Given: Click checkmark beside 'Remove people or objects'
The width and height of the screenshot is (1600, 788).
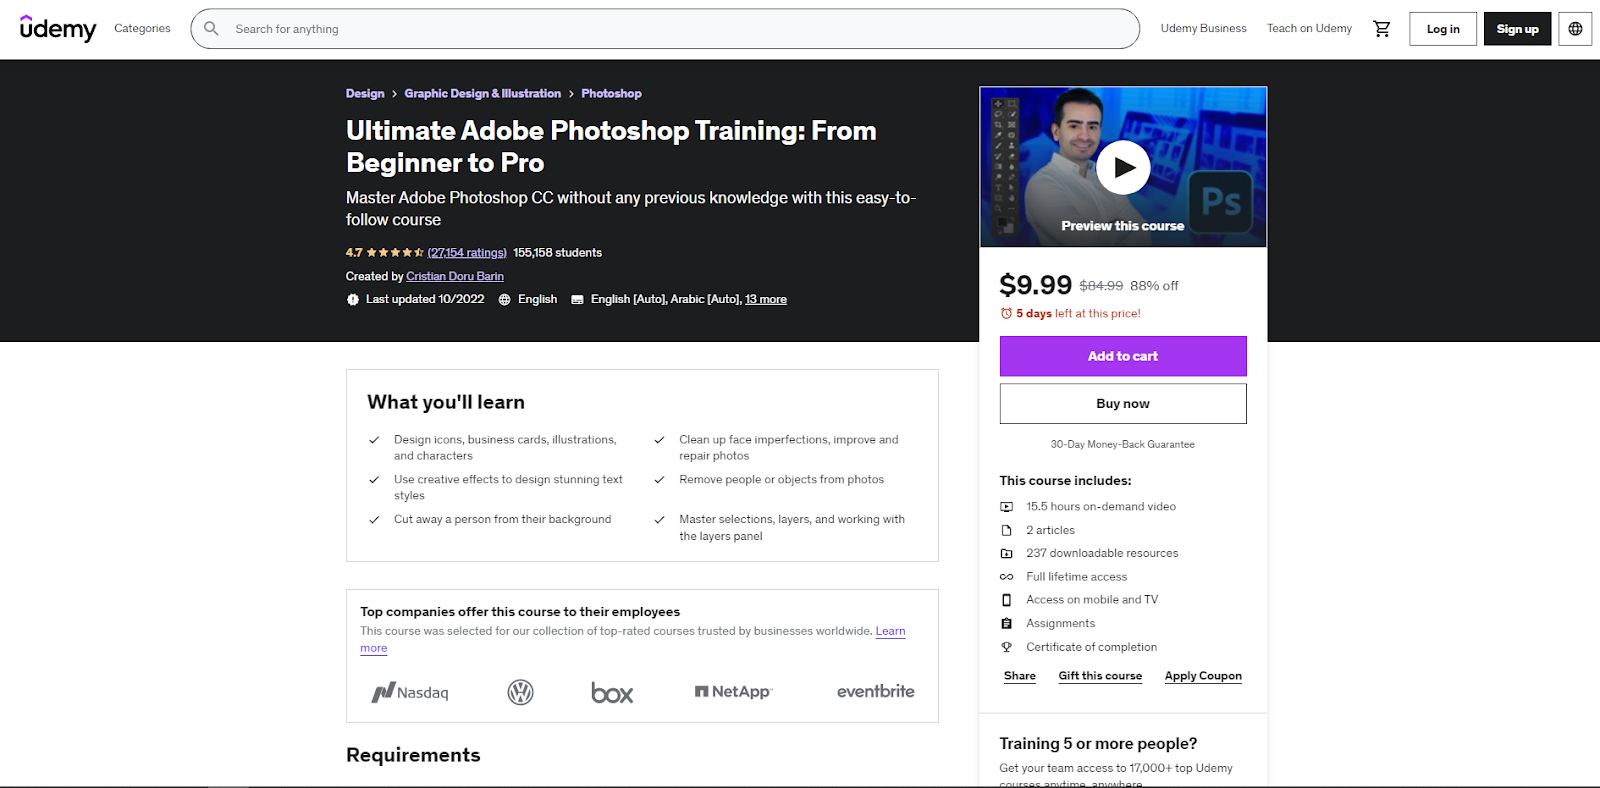Looking at the screenshot, I should [x=660, y=480].
